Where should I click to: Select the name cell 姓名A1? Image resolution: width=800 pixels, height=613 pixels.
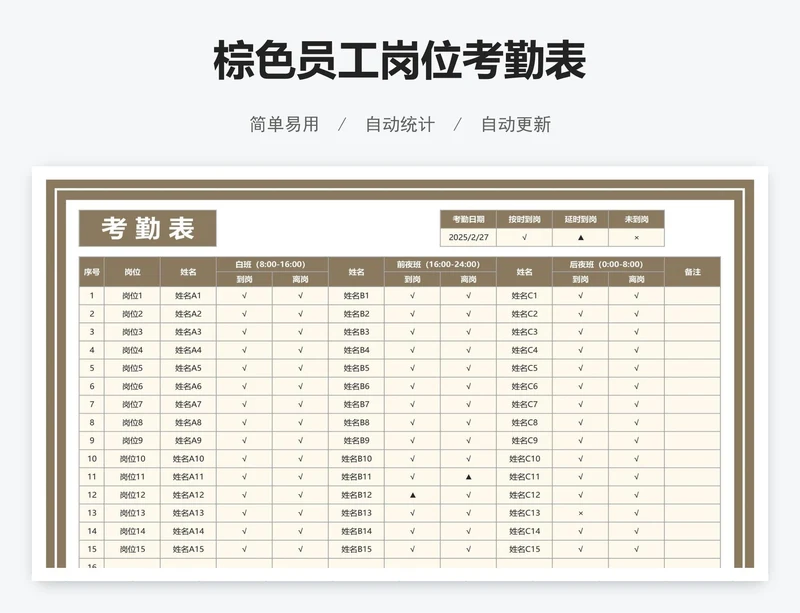click(x=188, y=296)
